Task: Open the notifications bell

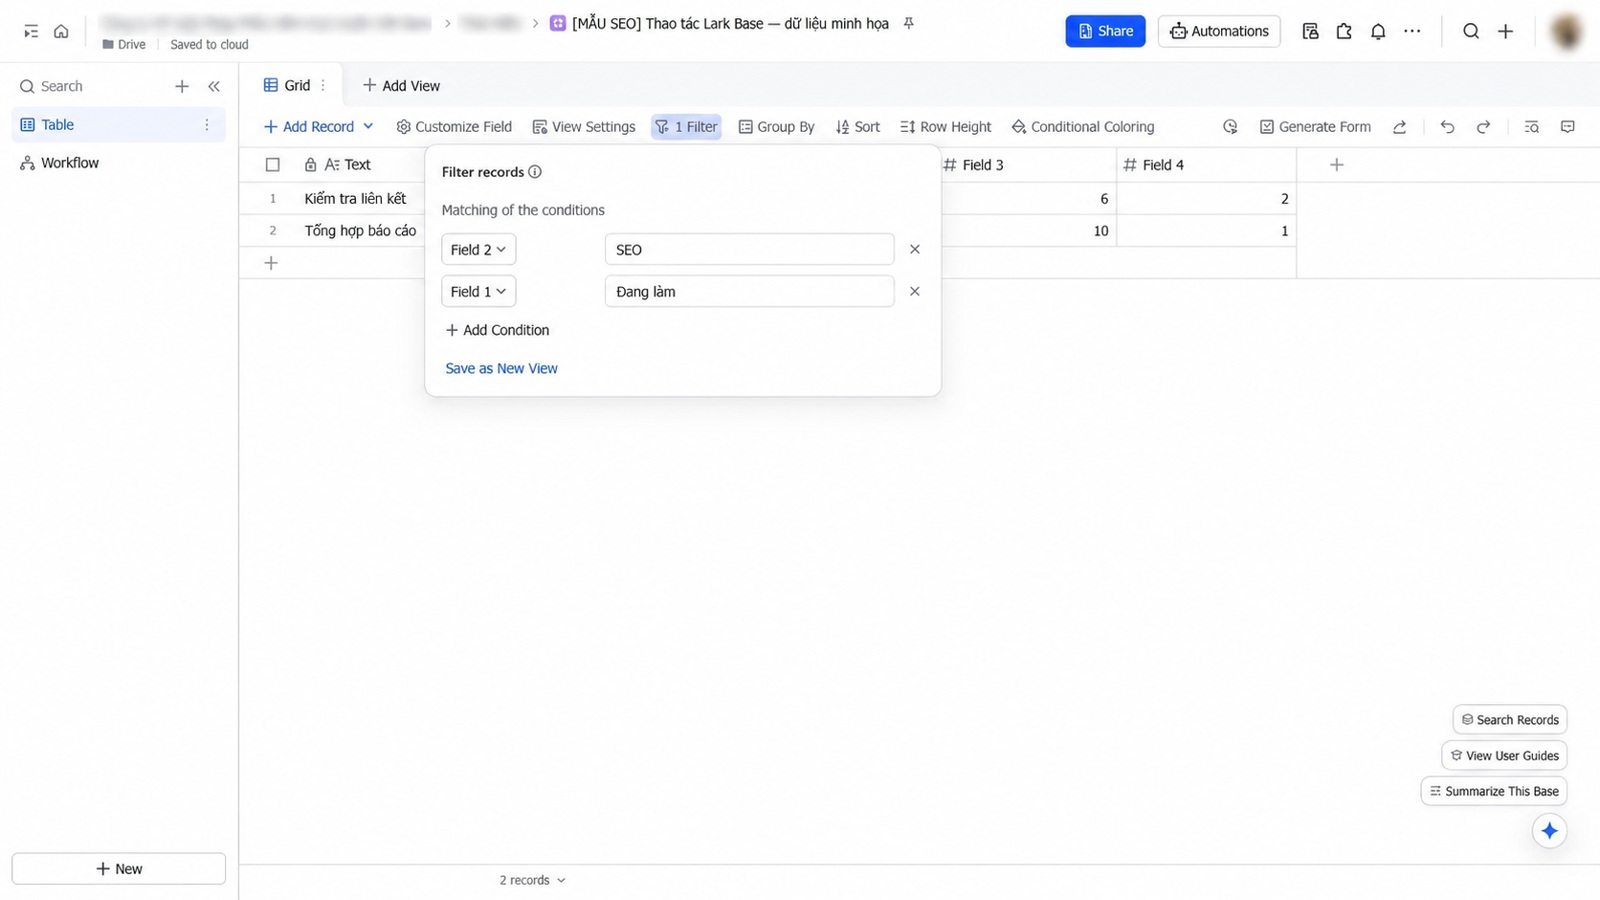Action: point(1378,31)
